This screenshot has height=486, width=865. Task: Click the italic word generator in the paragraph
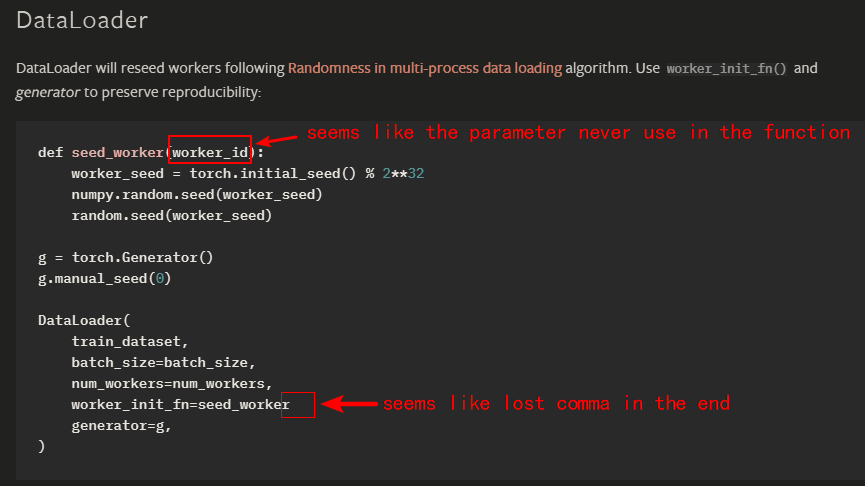click(47, 92)
